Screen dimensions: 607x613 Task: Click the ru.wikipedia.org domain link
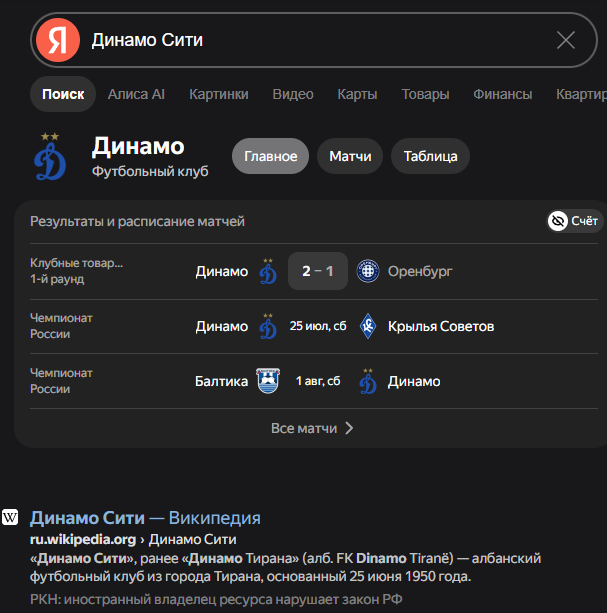(83, 540)
